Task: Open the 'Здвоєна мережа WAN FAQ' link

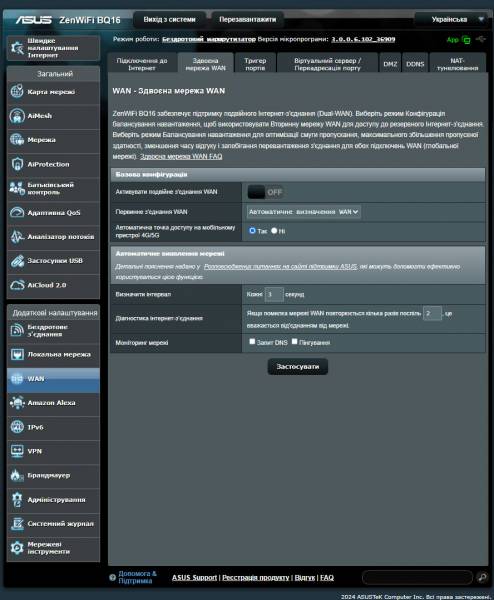Action: [181, 157]
